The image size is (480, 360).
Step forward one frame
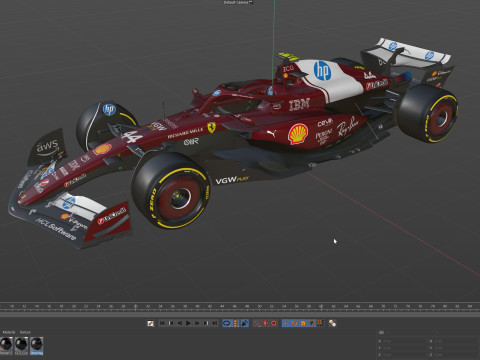point(197,323)
